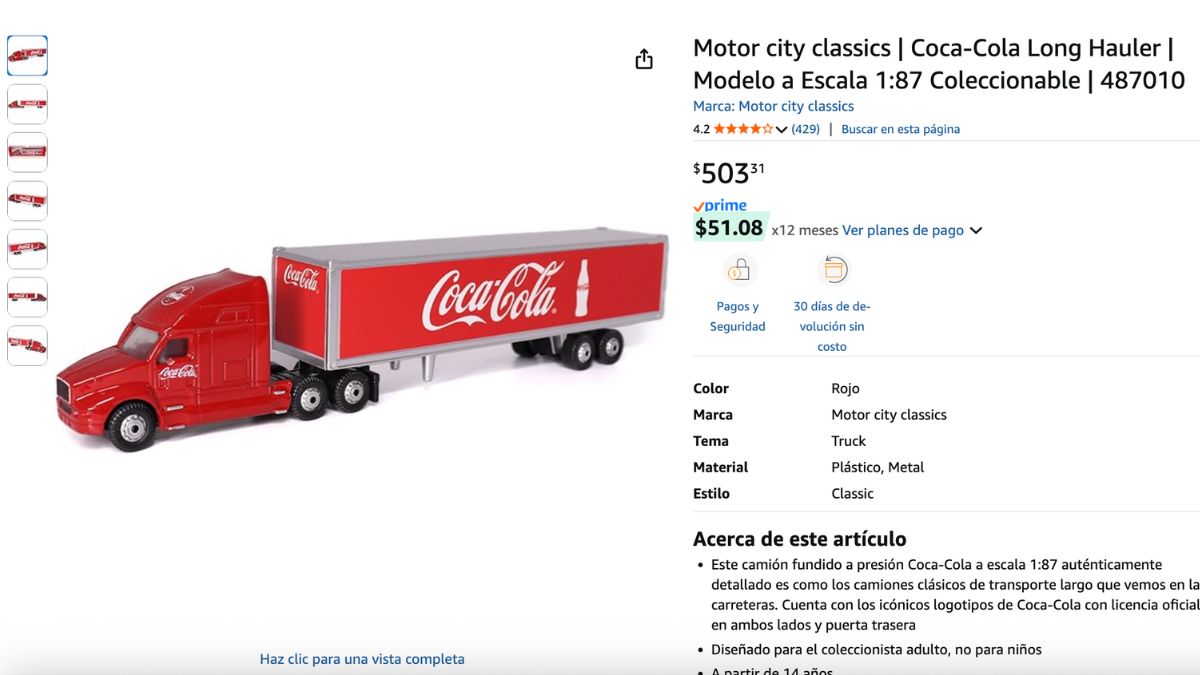Select the first truck thumbnail
Screen dimensions: 1200x675
27,56
